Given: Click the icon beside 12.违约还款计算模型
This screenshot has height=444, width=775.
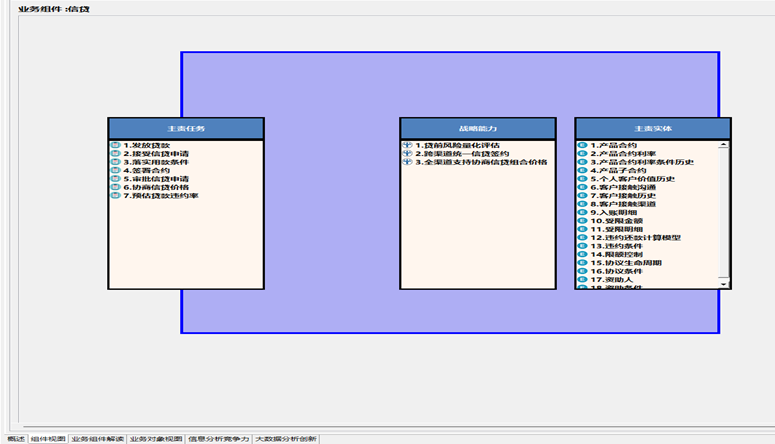Looking at the screenshot, I should pos(582,237).
